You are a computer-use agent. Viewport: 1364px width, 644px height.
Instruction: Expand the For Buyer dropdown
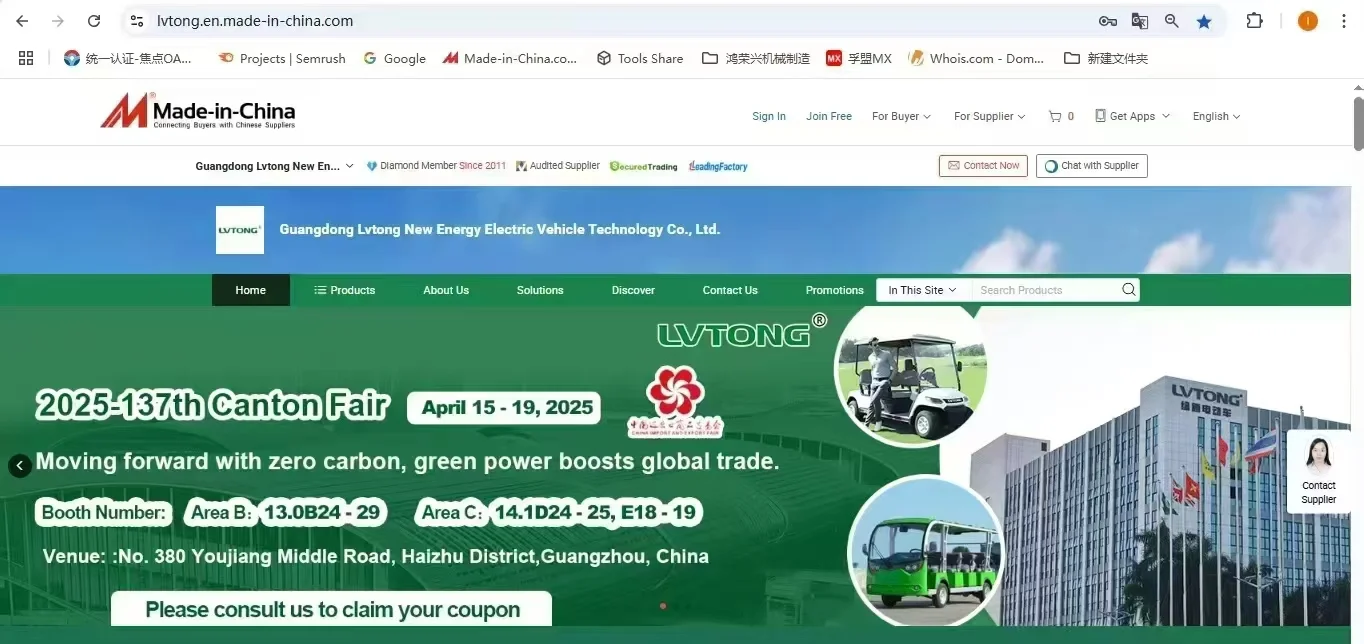point(901,116)
